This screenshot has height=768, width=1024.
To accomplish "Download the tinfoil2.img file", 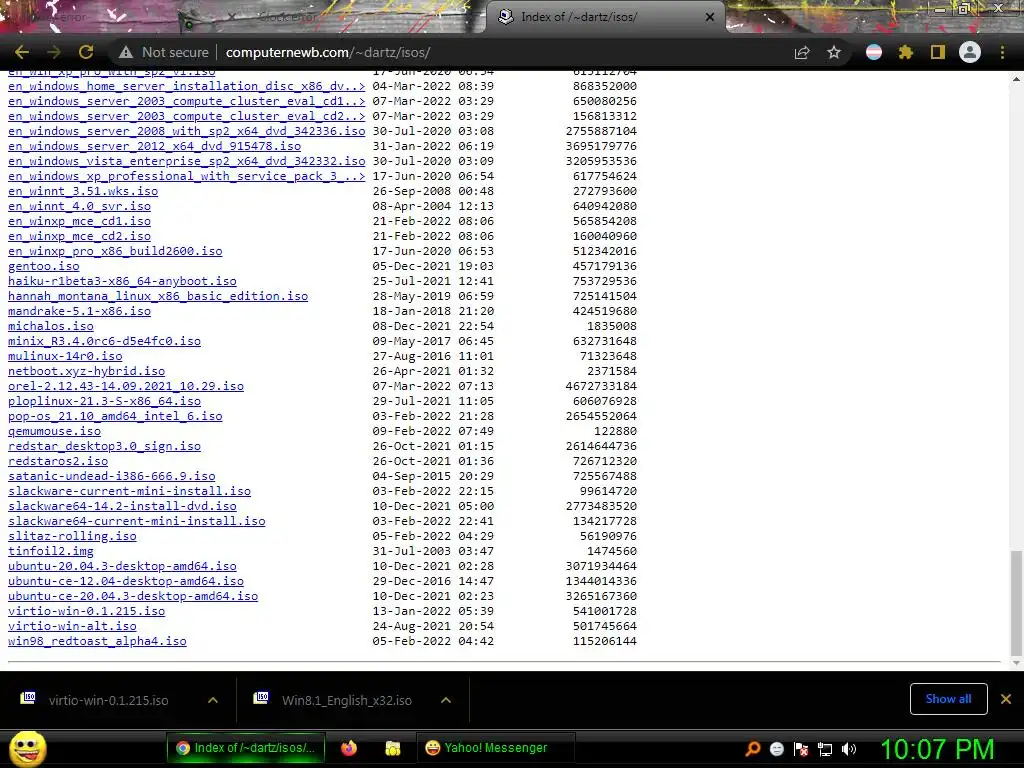I will tap(51, 552).
